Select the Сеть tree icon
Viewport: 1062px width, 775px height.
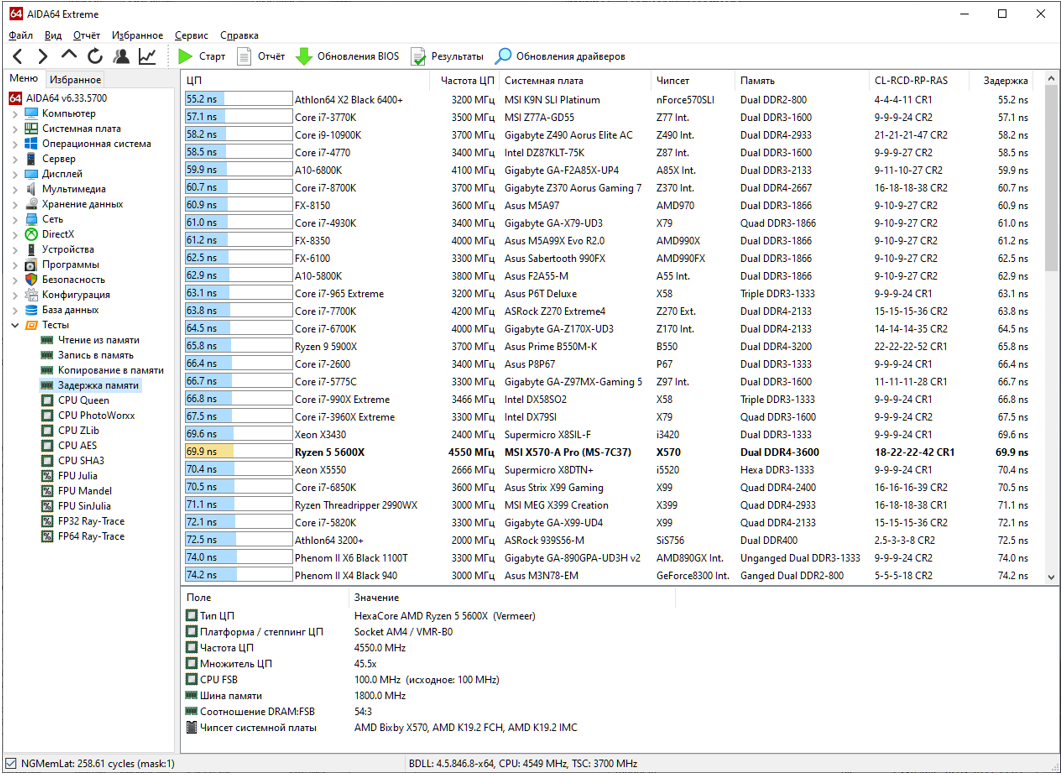click(31, 219)
